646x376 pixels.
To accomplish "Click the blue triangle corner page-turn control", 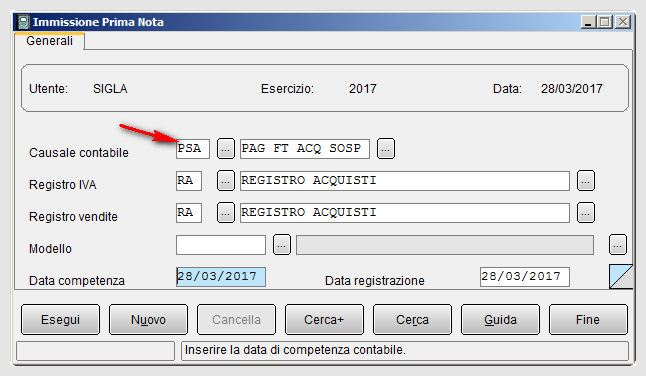I will point(621,276).
